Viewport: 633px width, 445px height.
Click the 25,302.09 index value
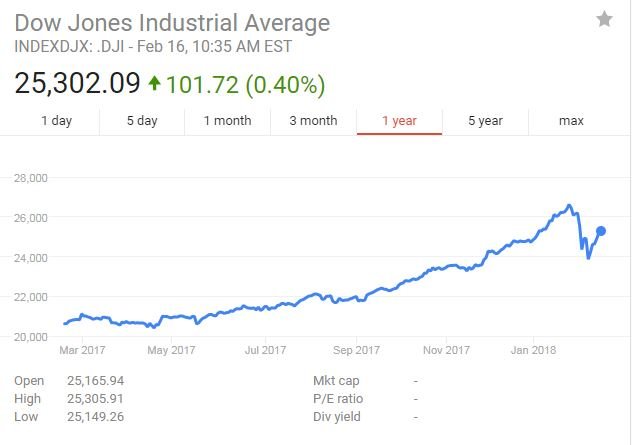pos(78,83)
